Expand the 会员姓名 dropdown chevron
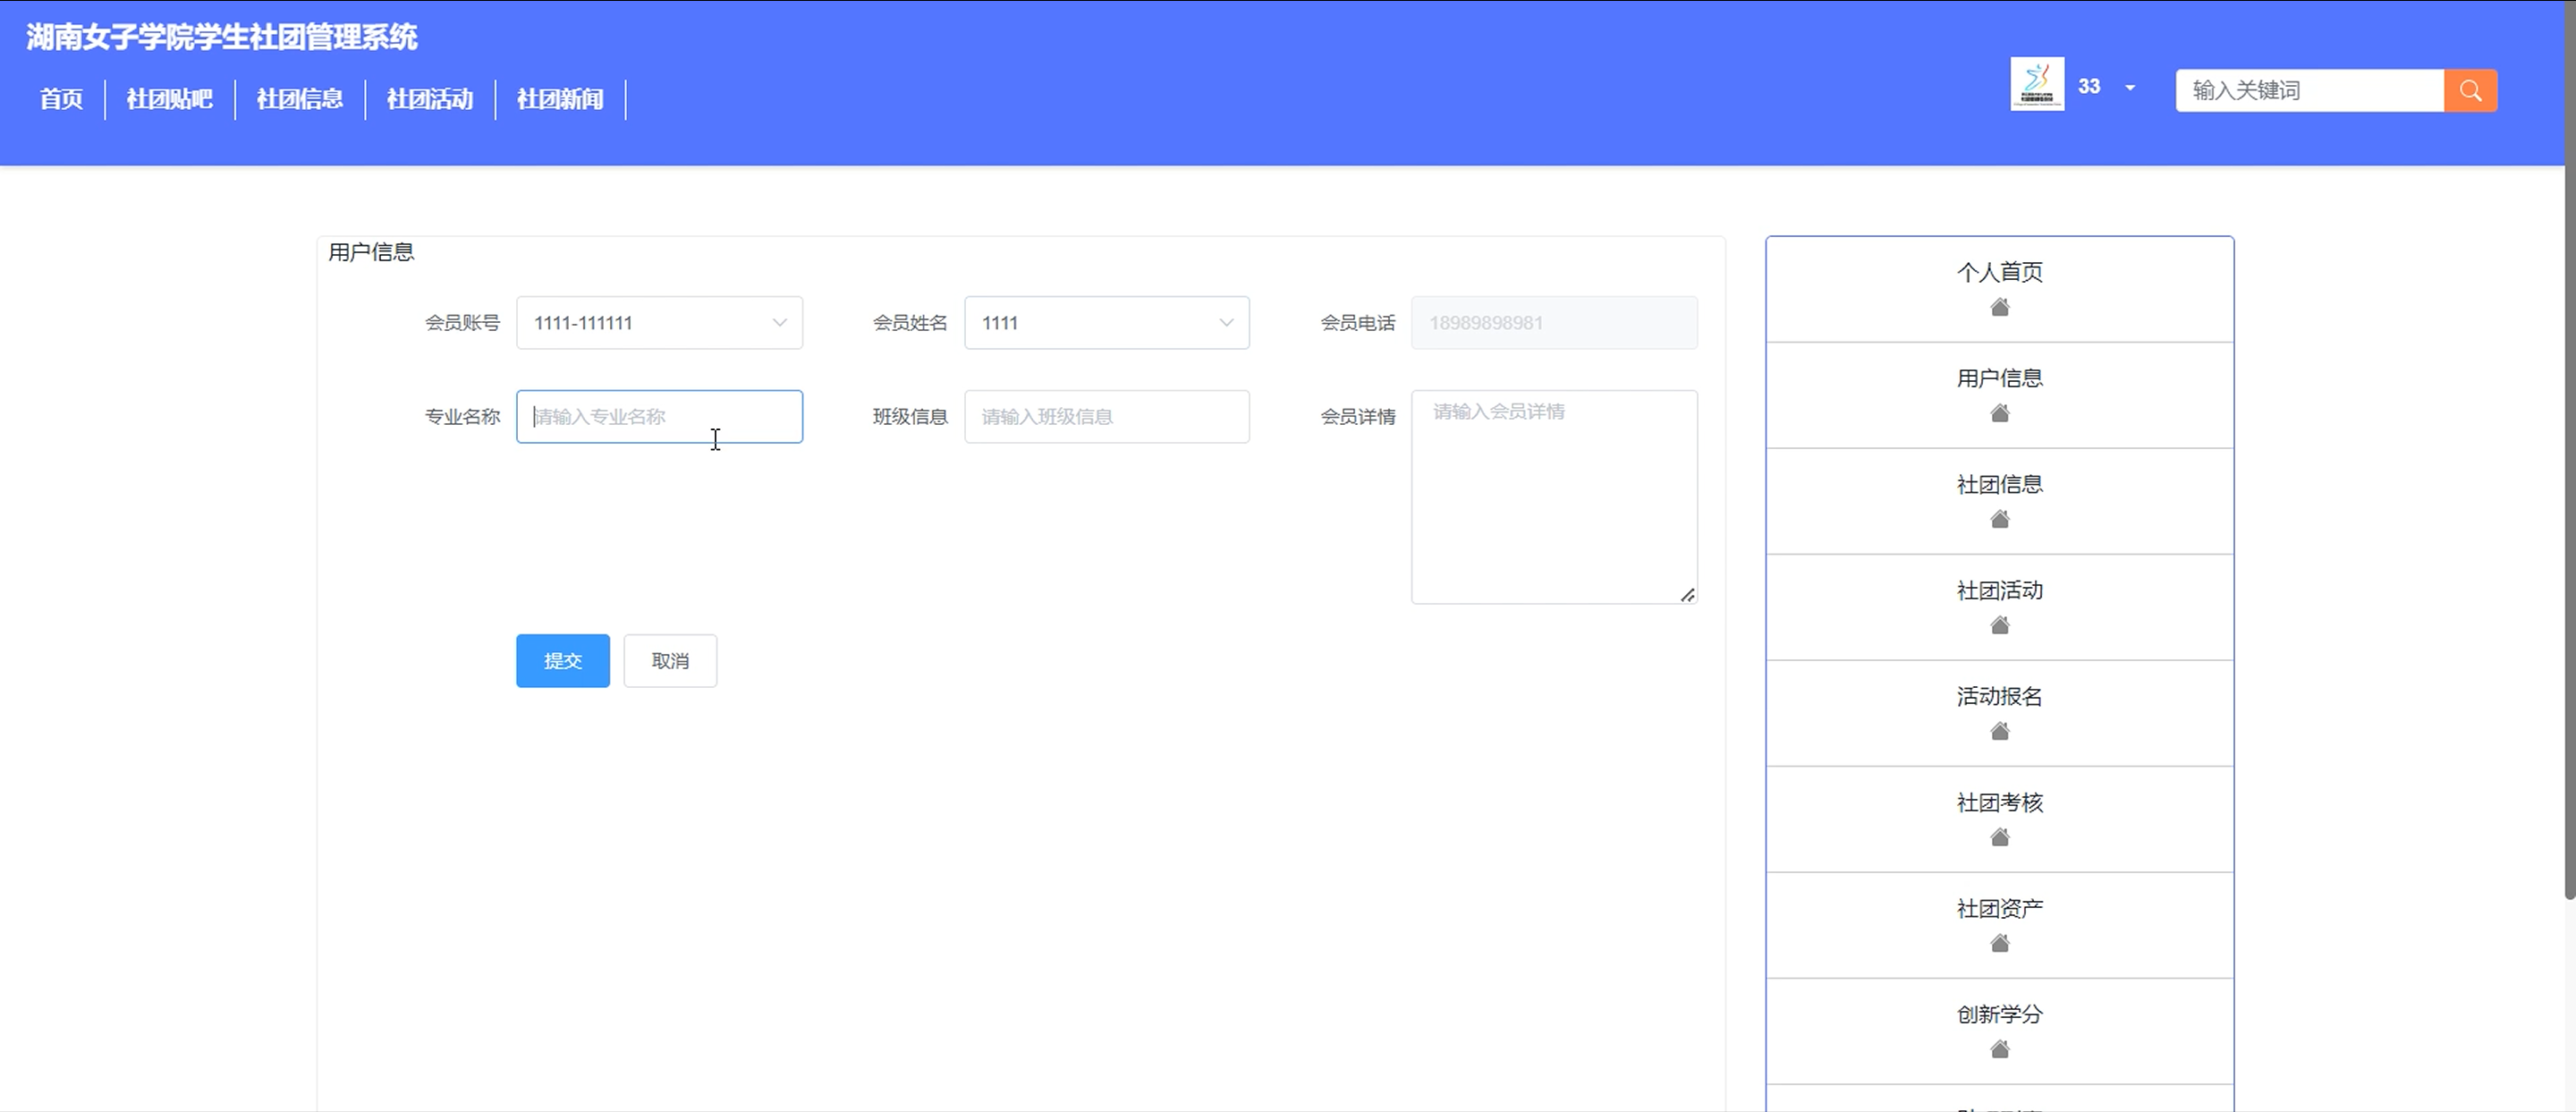The height and width of the screenshot is (1112, 2576). [1226, 323]
